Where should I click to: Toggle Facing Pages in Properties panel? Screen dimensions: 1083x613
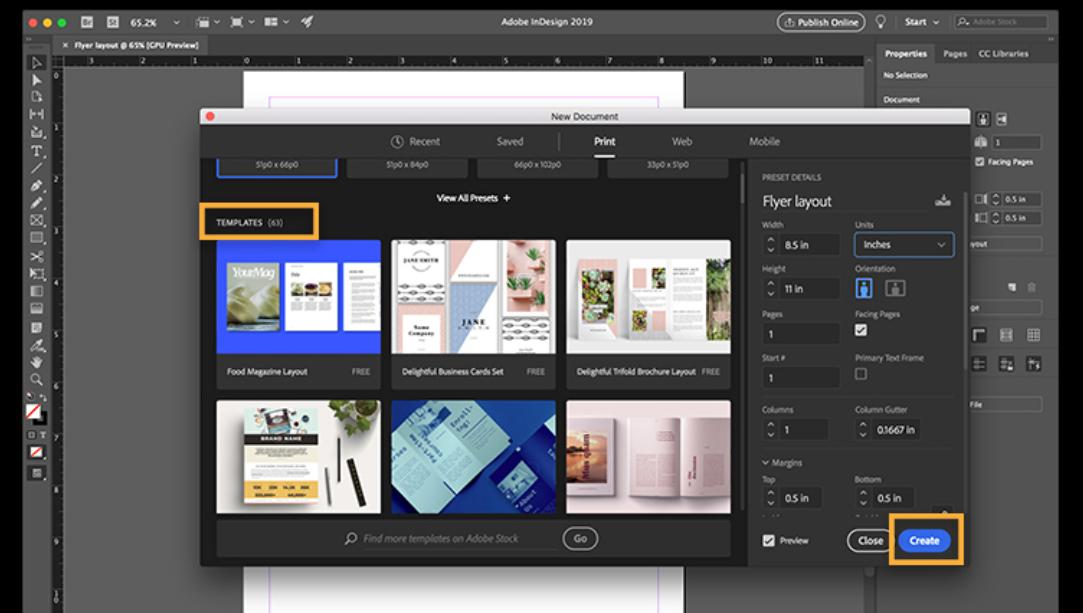click(x=979, y=162)
